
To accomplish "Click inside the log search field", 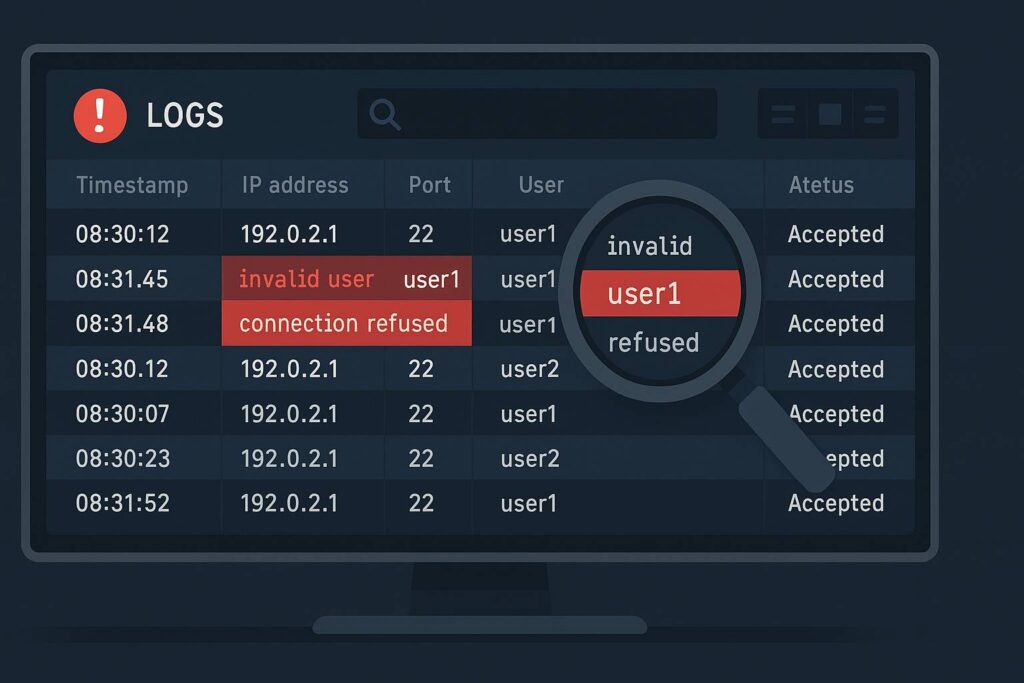I will point(537,114).
